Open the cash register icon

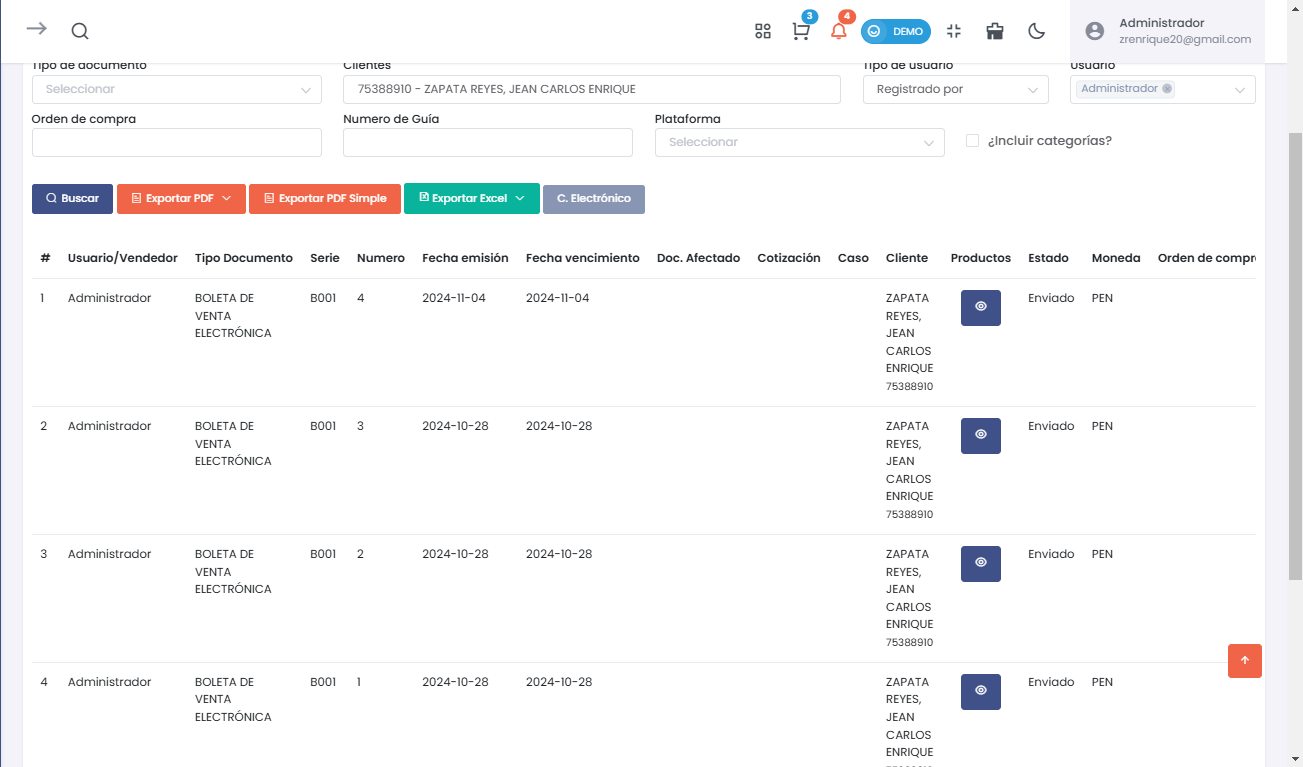(x=995, y=31)
